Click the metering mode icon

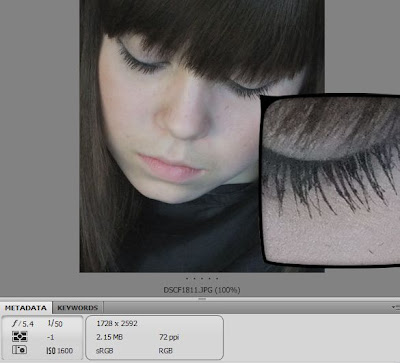(19, 337)
